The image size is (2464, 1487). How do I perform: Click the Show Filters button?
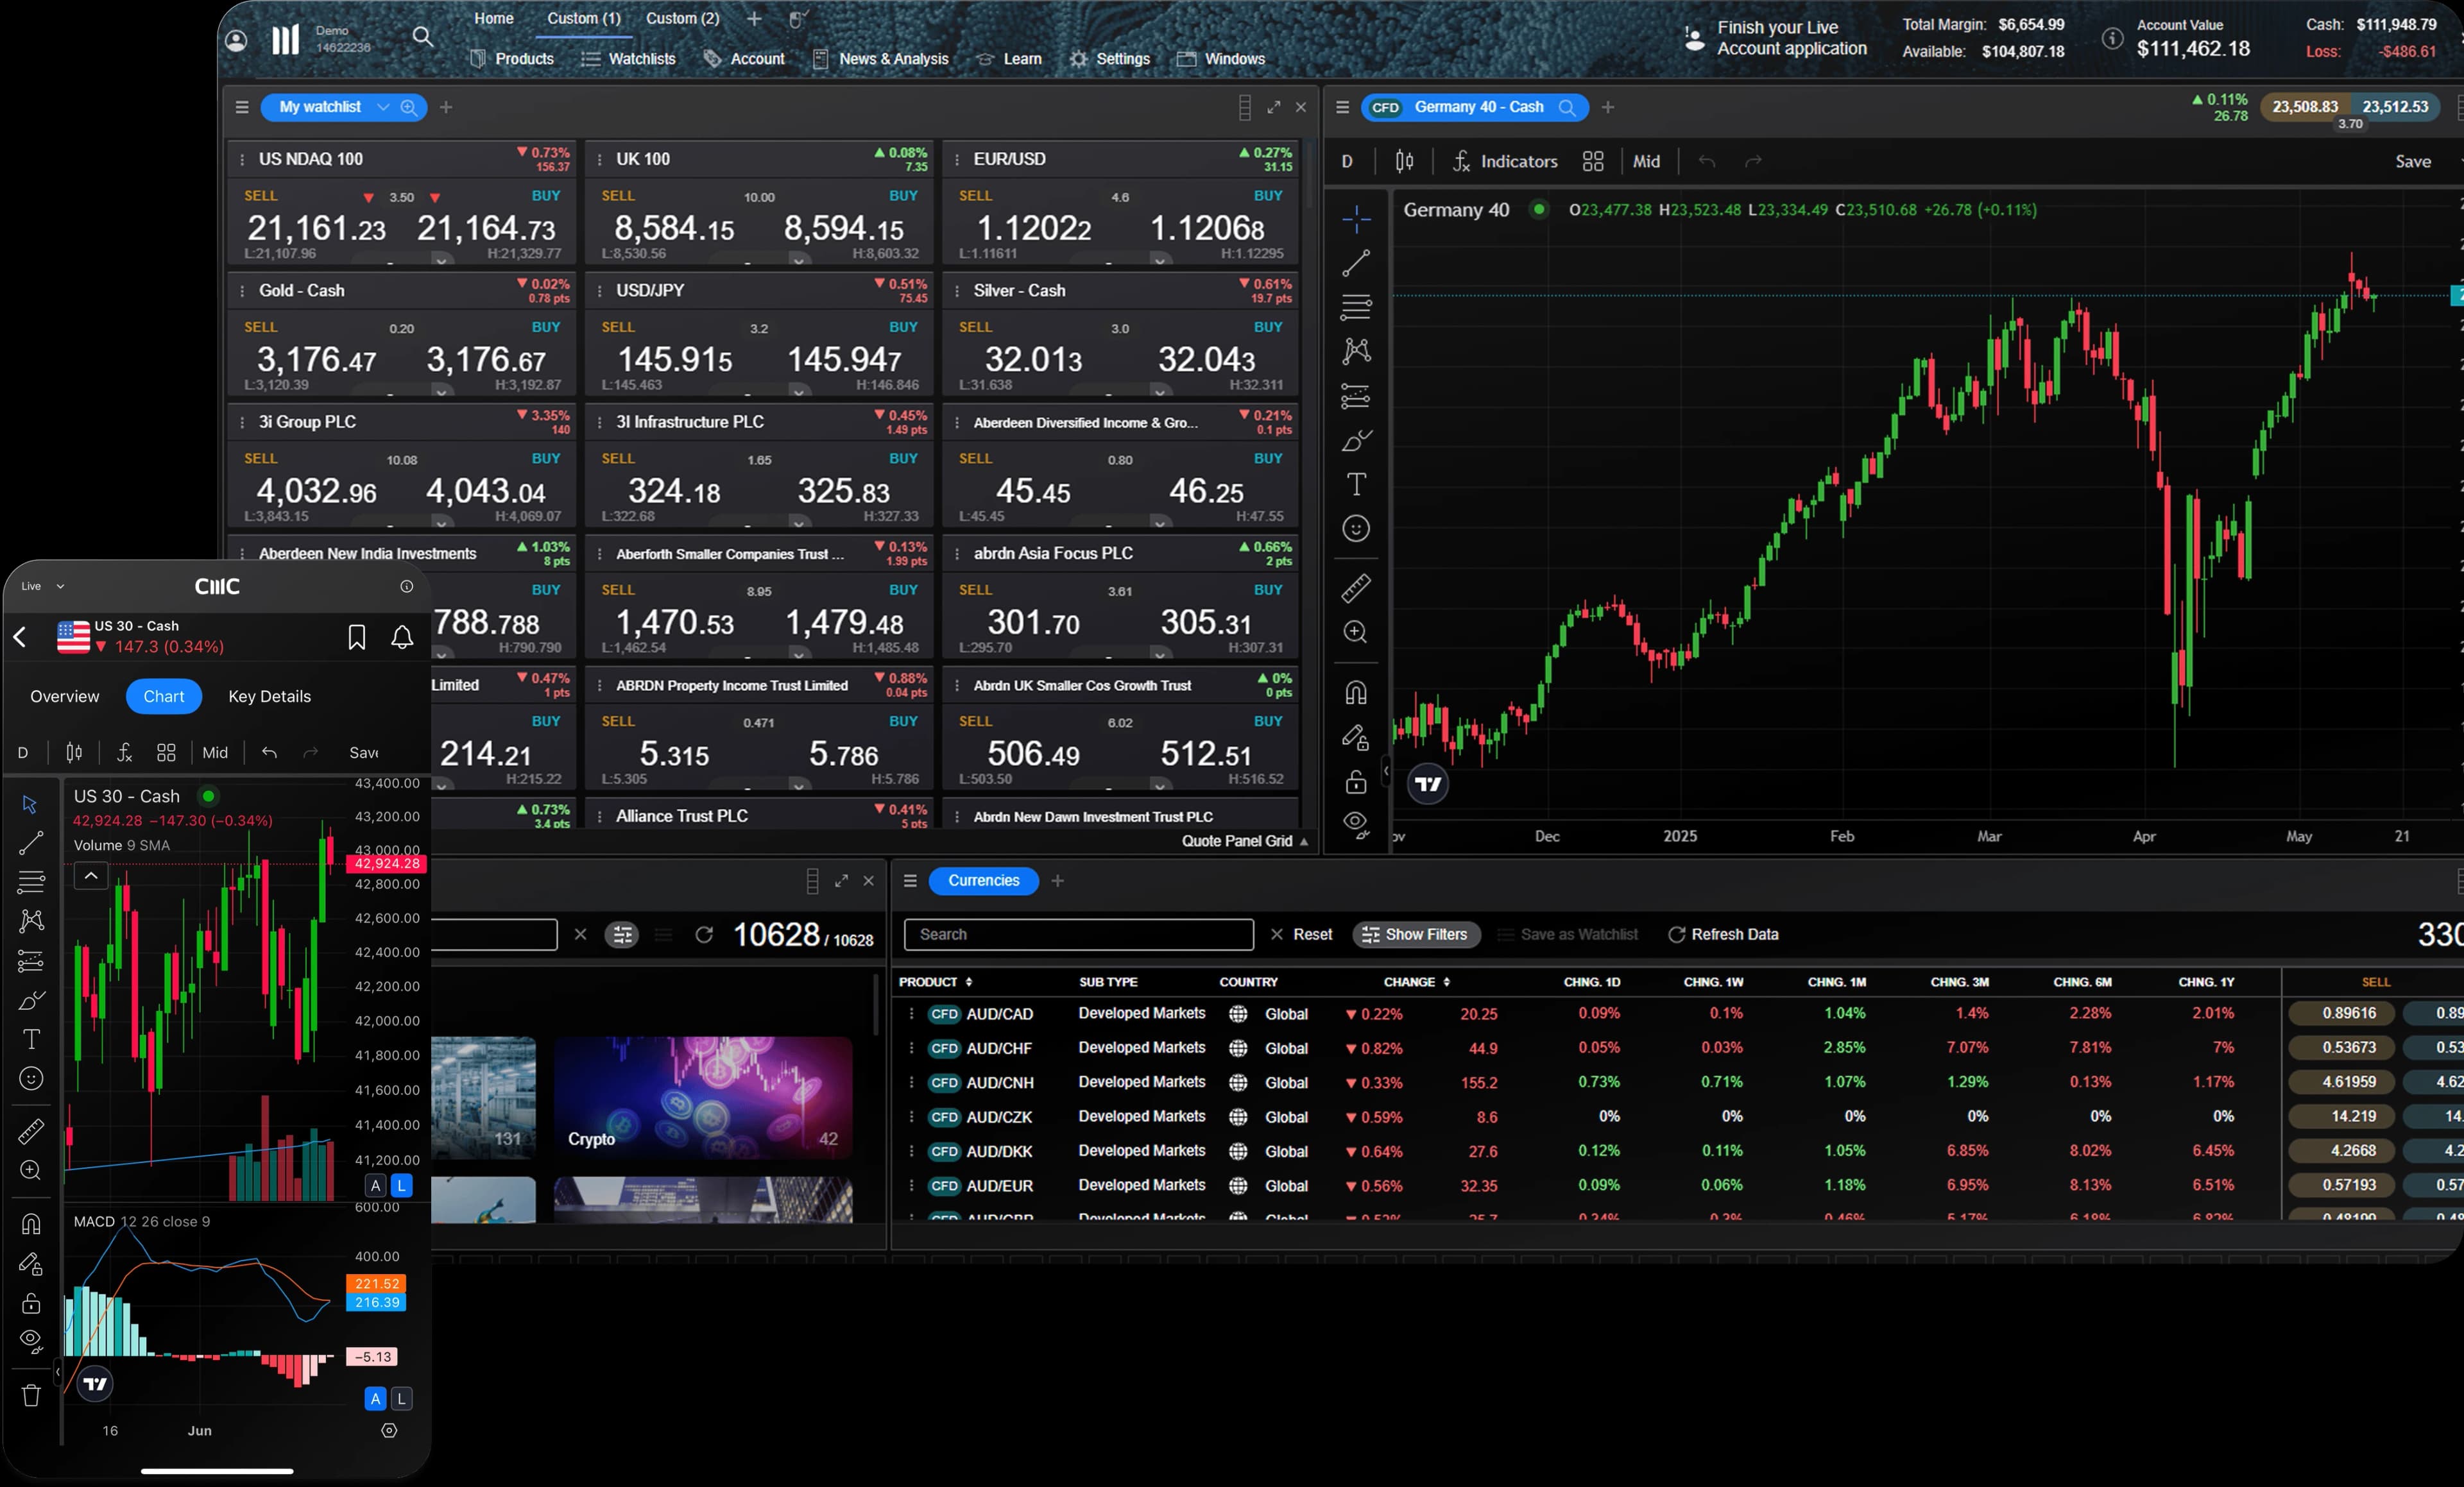coord(1416,934)
